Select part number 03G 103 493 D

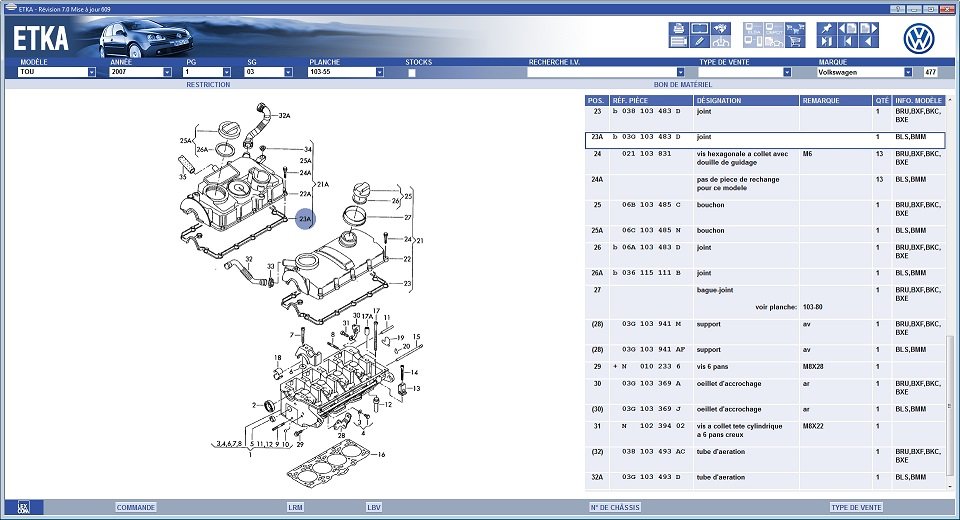(x=651, y=477)
